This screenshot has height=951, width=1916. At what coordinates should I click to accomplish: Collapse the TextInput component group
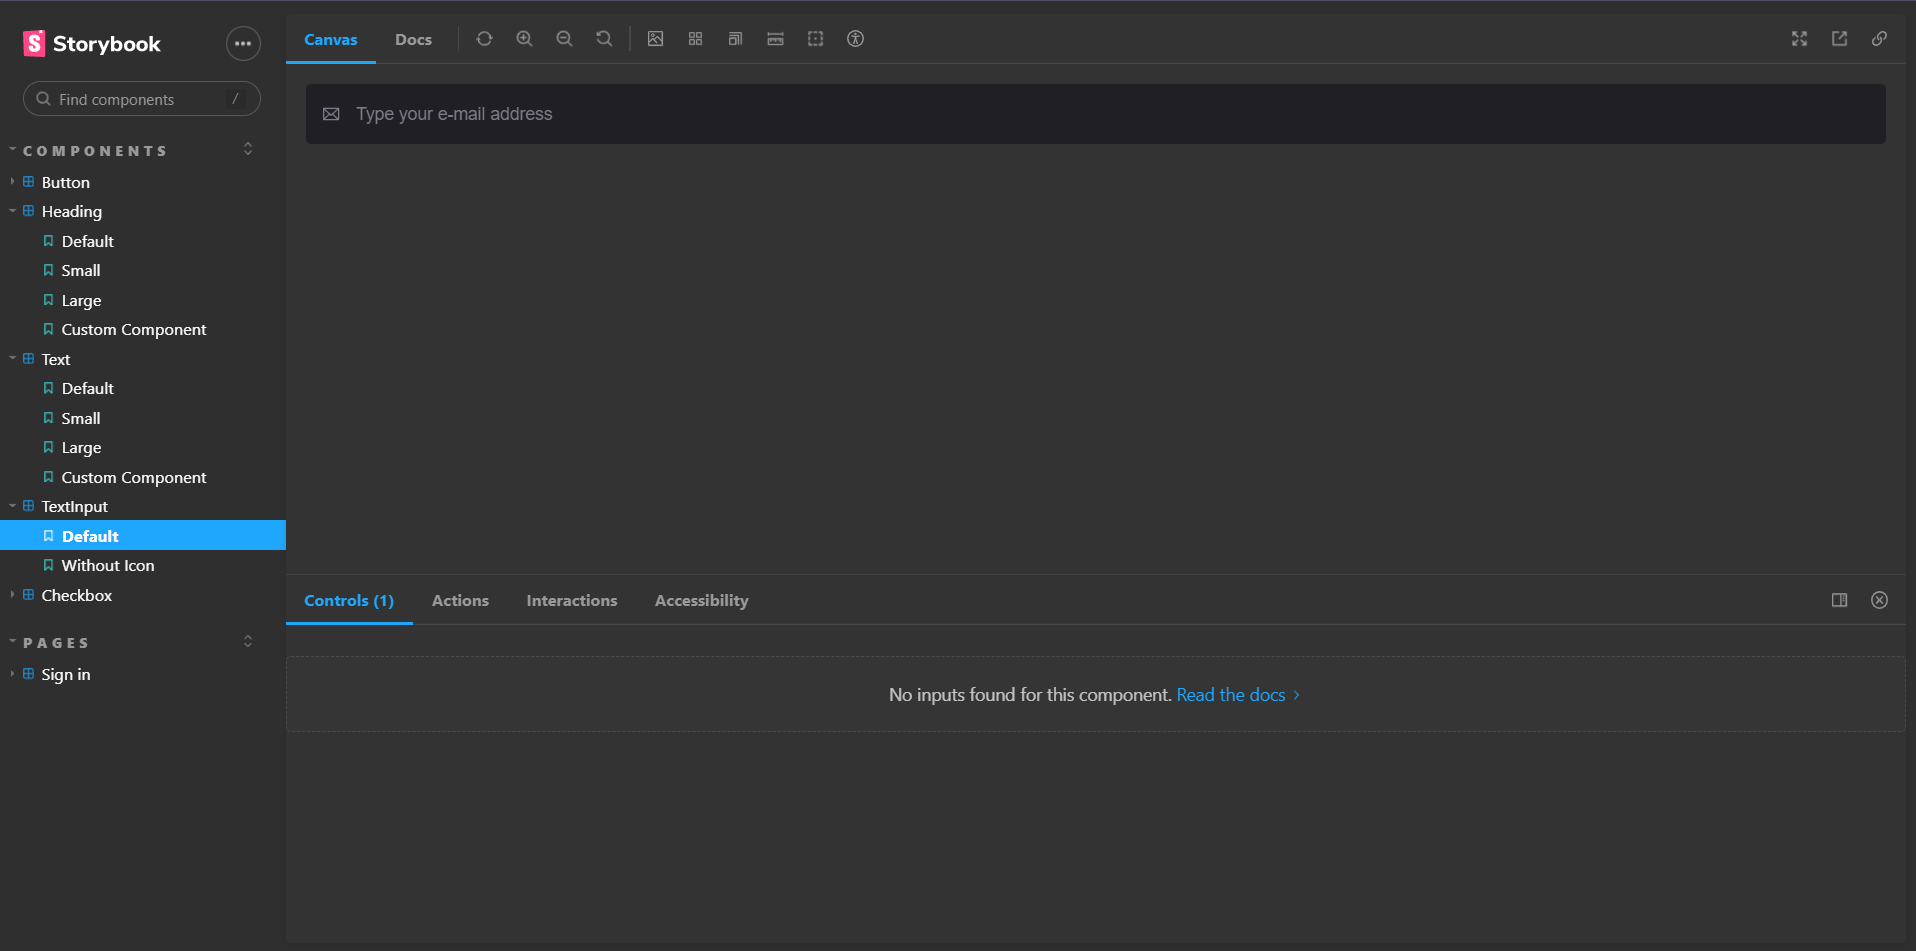coord(12,506)
